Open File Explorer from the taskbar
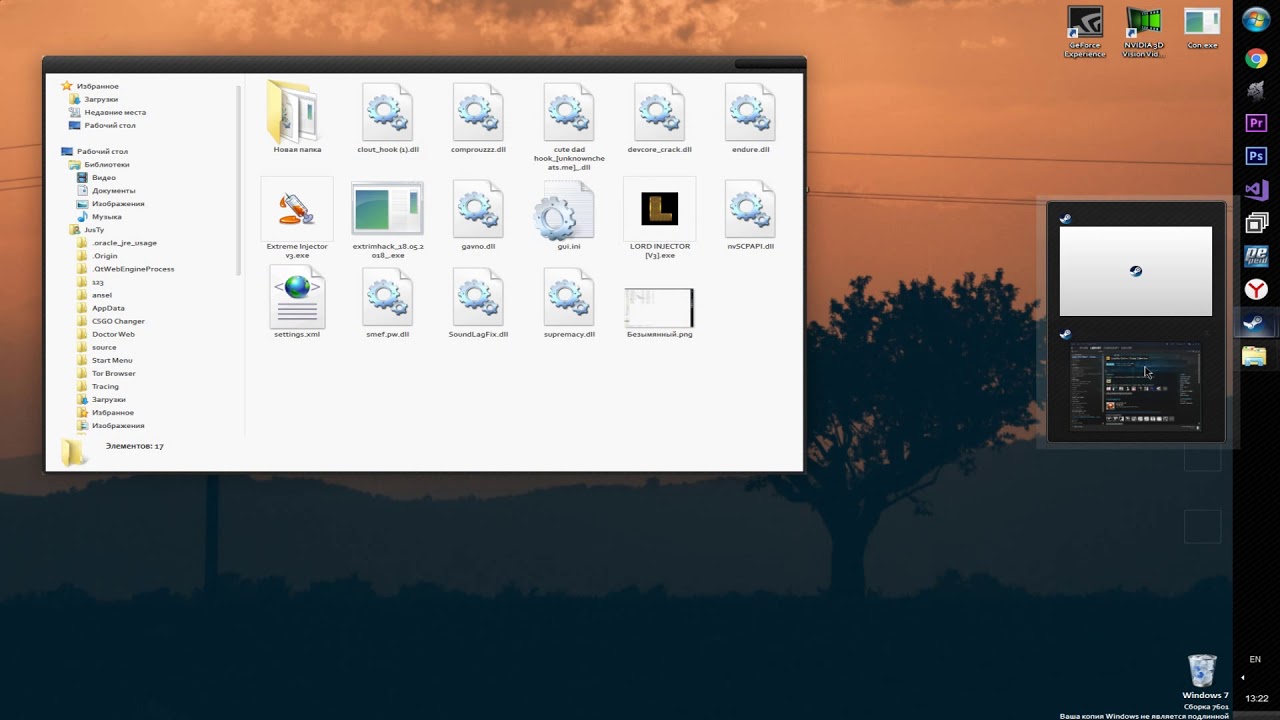This screenshot has width=1280, height=720. tap(1254, 356)
